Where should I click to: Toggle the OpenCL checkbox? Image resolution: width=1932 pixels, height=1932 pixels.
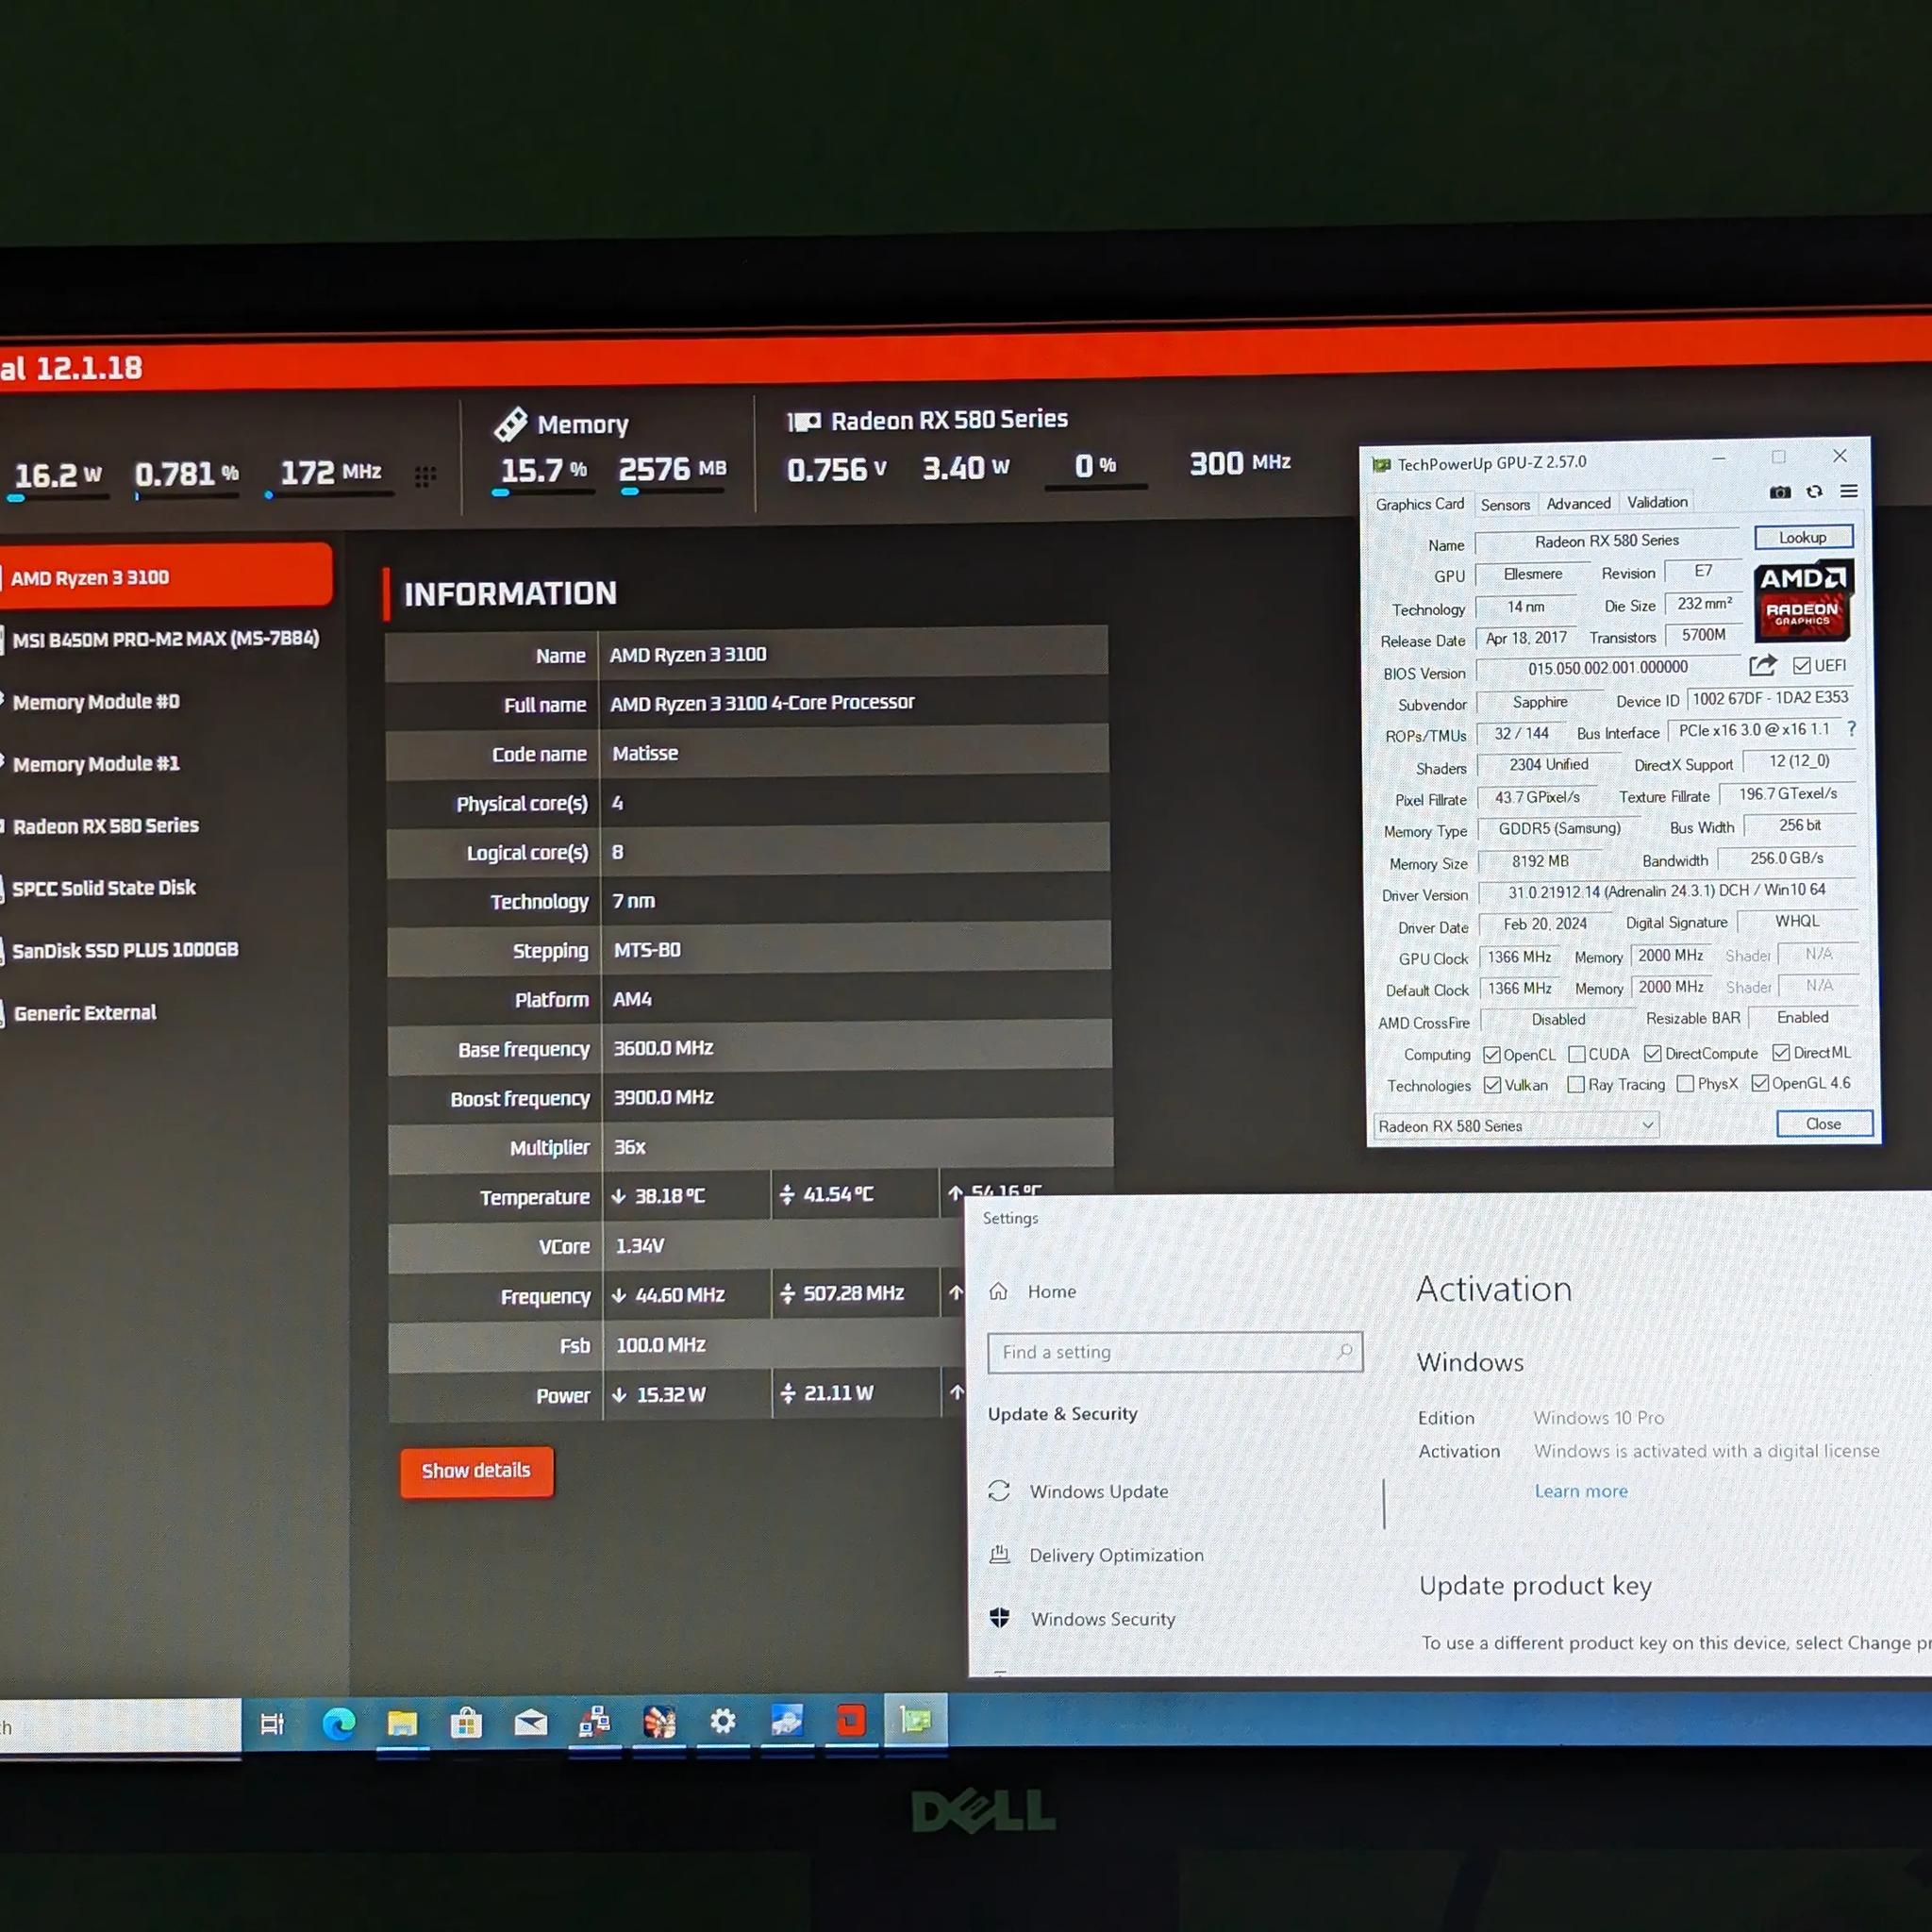(x=1492, y=1055)
